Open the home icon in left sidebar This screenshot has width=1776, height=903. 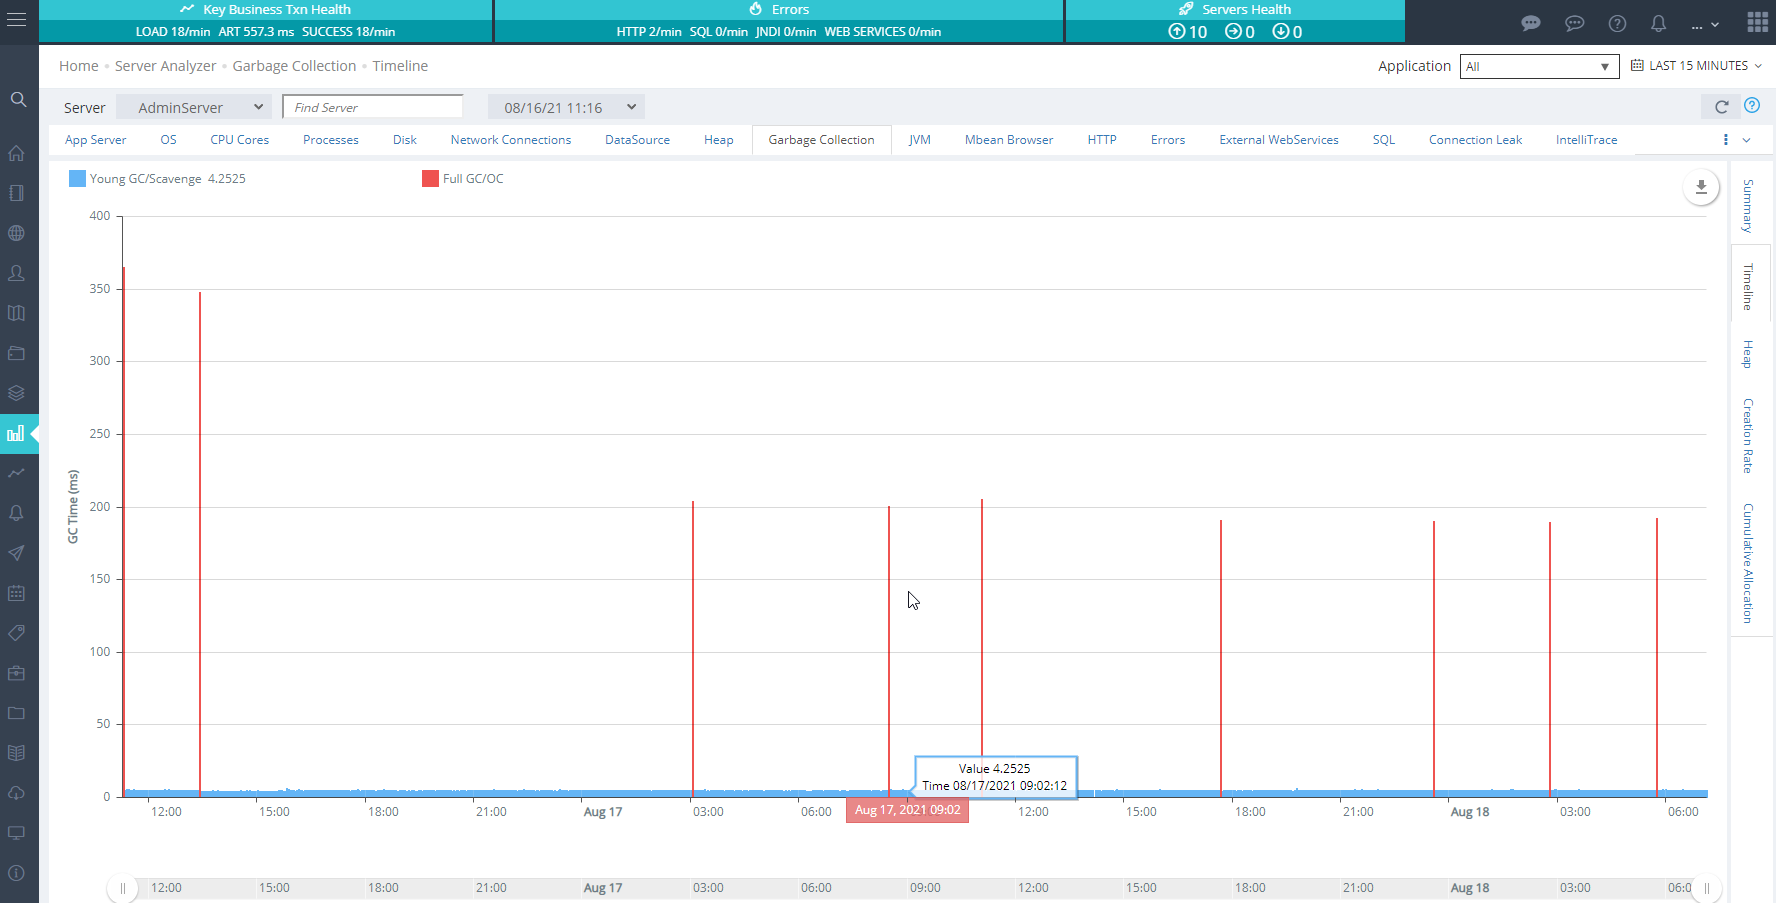[x=17, y=153]
